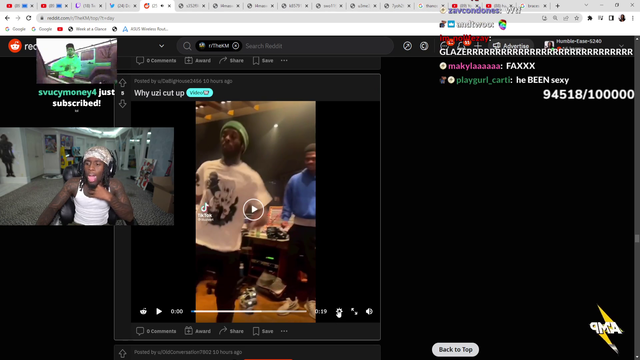The image size is (640, 360).
Task: Open video settings gear icon
Action: (339, 312)
